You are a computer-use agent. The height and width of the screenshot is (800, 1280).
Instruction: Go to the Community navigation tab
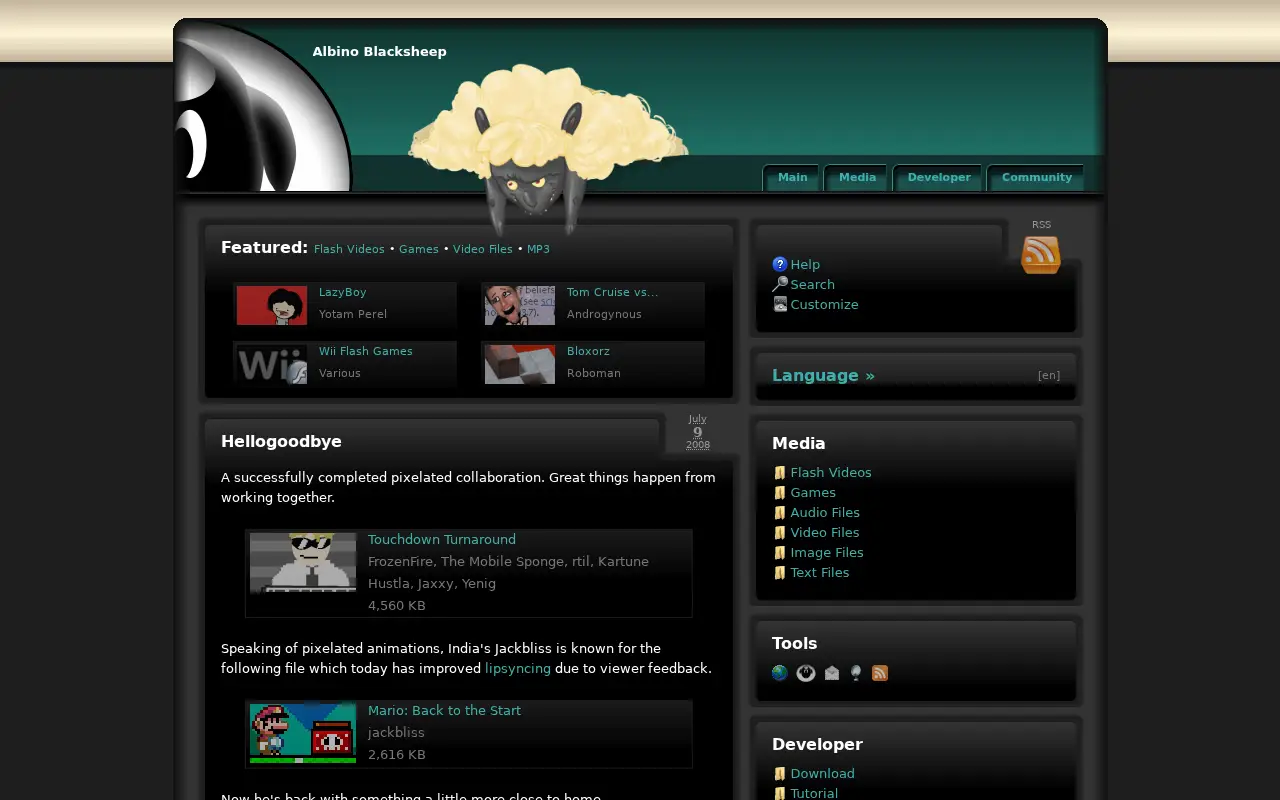[x=1036, y=177]
